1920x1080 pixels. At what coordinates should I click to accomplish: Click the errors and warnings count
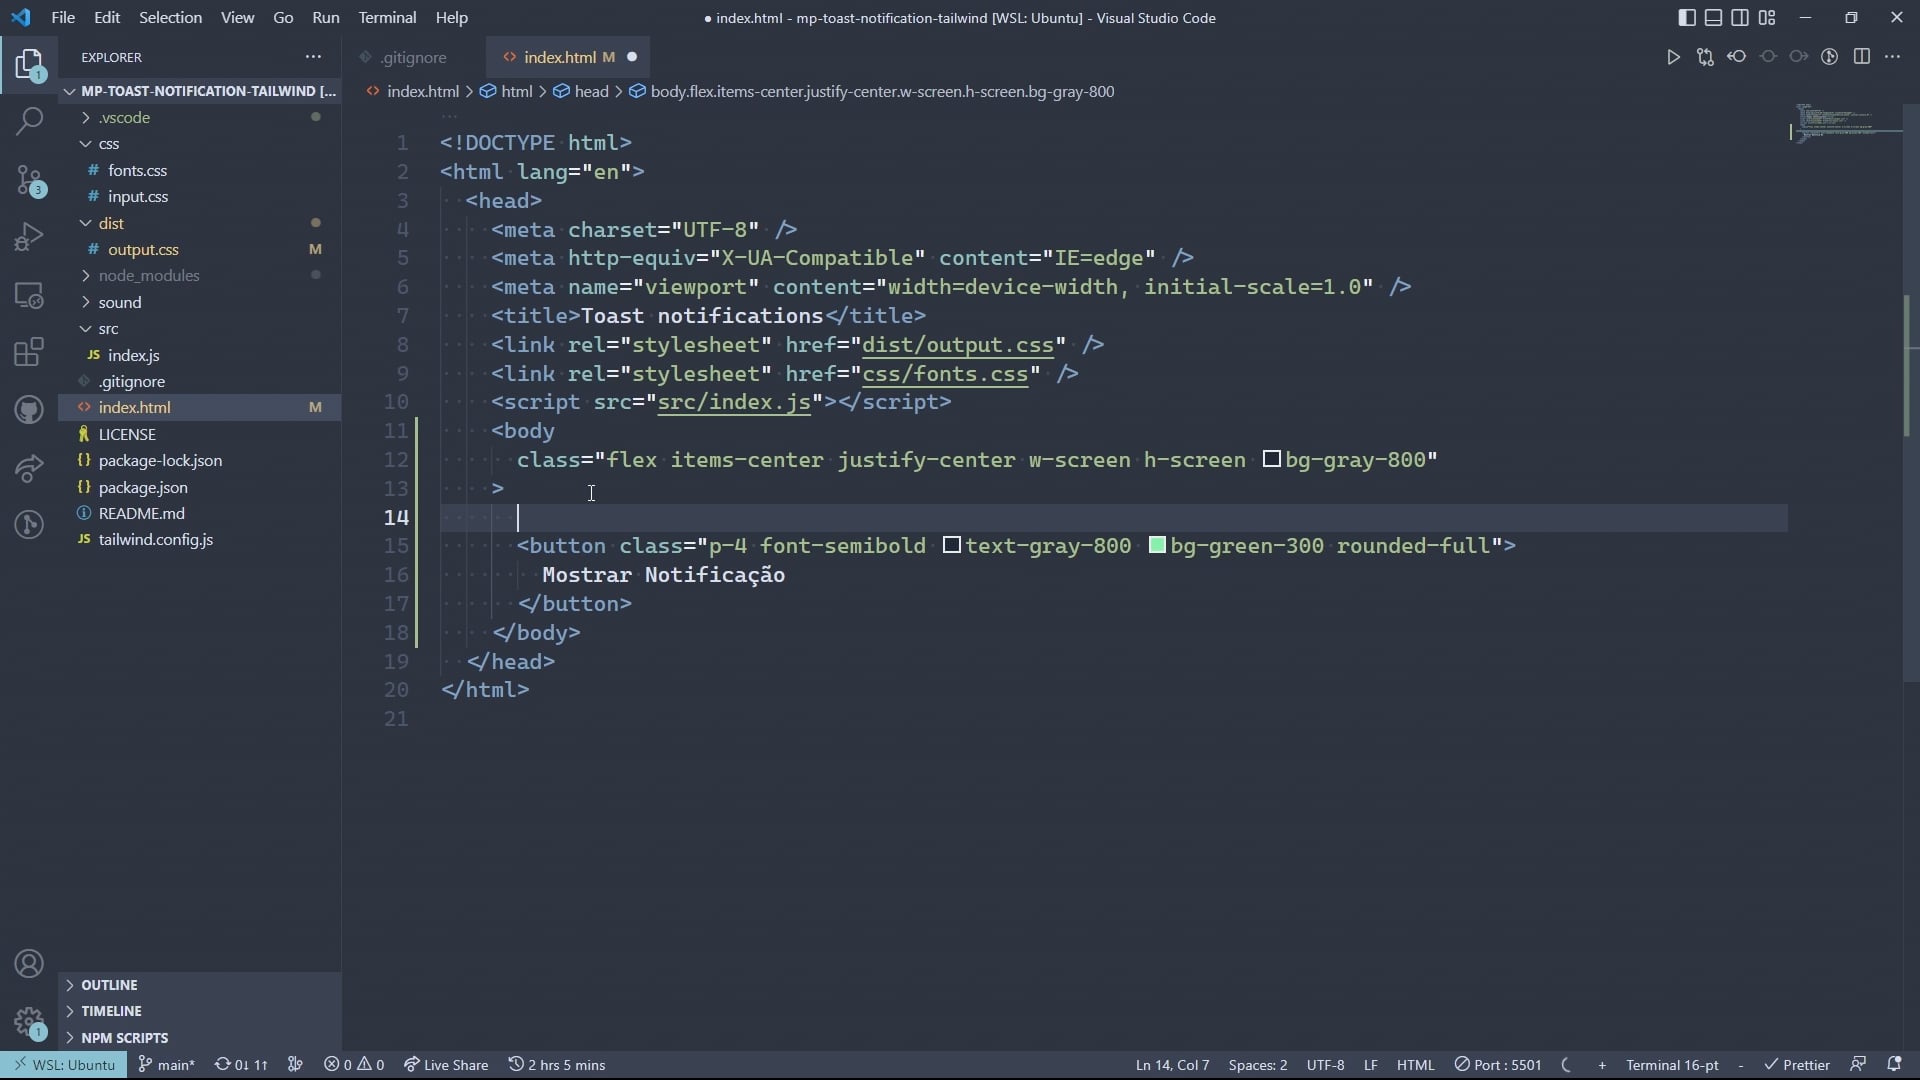pyautogui.click(x=354, y=1064)
